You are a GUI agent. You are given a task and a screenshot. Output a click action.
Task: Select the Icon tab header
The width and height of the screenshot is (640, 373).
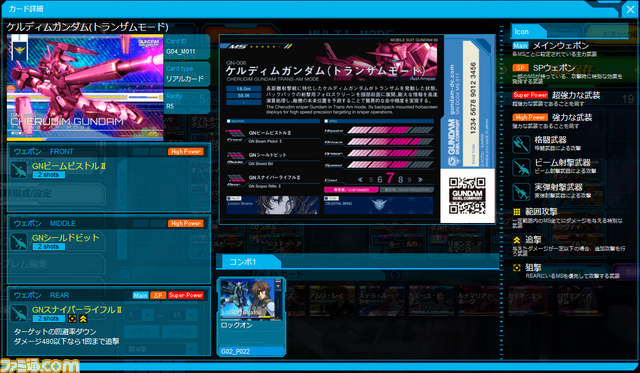528,31
